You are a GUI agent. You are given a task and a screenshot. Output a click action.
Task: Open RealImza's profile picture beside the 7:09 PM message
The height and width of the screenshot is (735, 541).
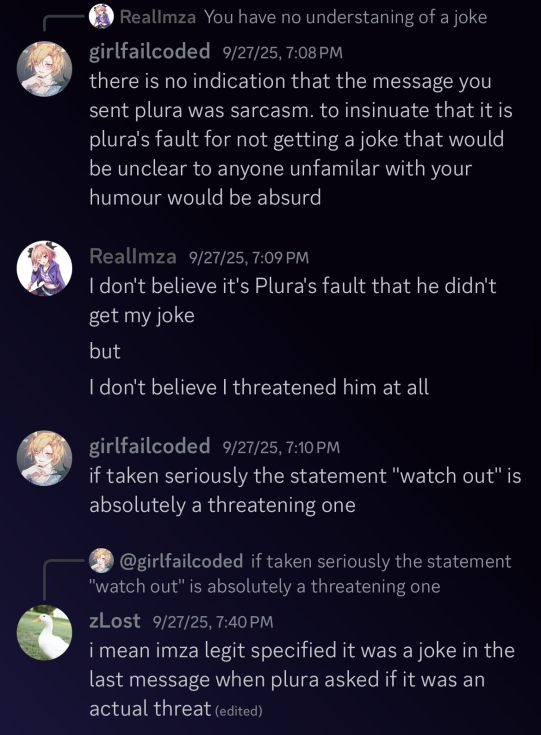(45, 269)
